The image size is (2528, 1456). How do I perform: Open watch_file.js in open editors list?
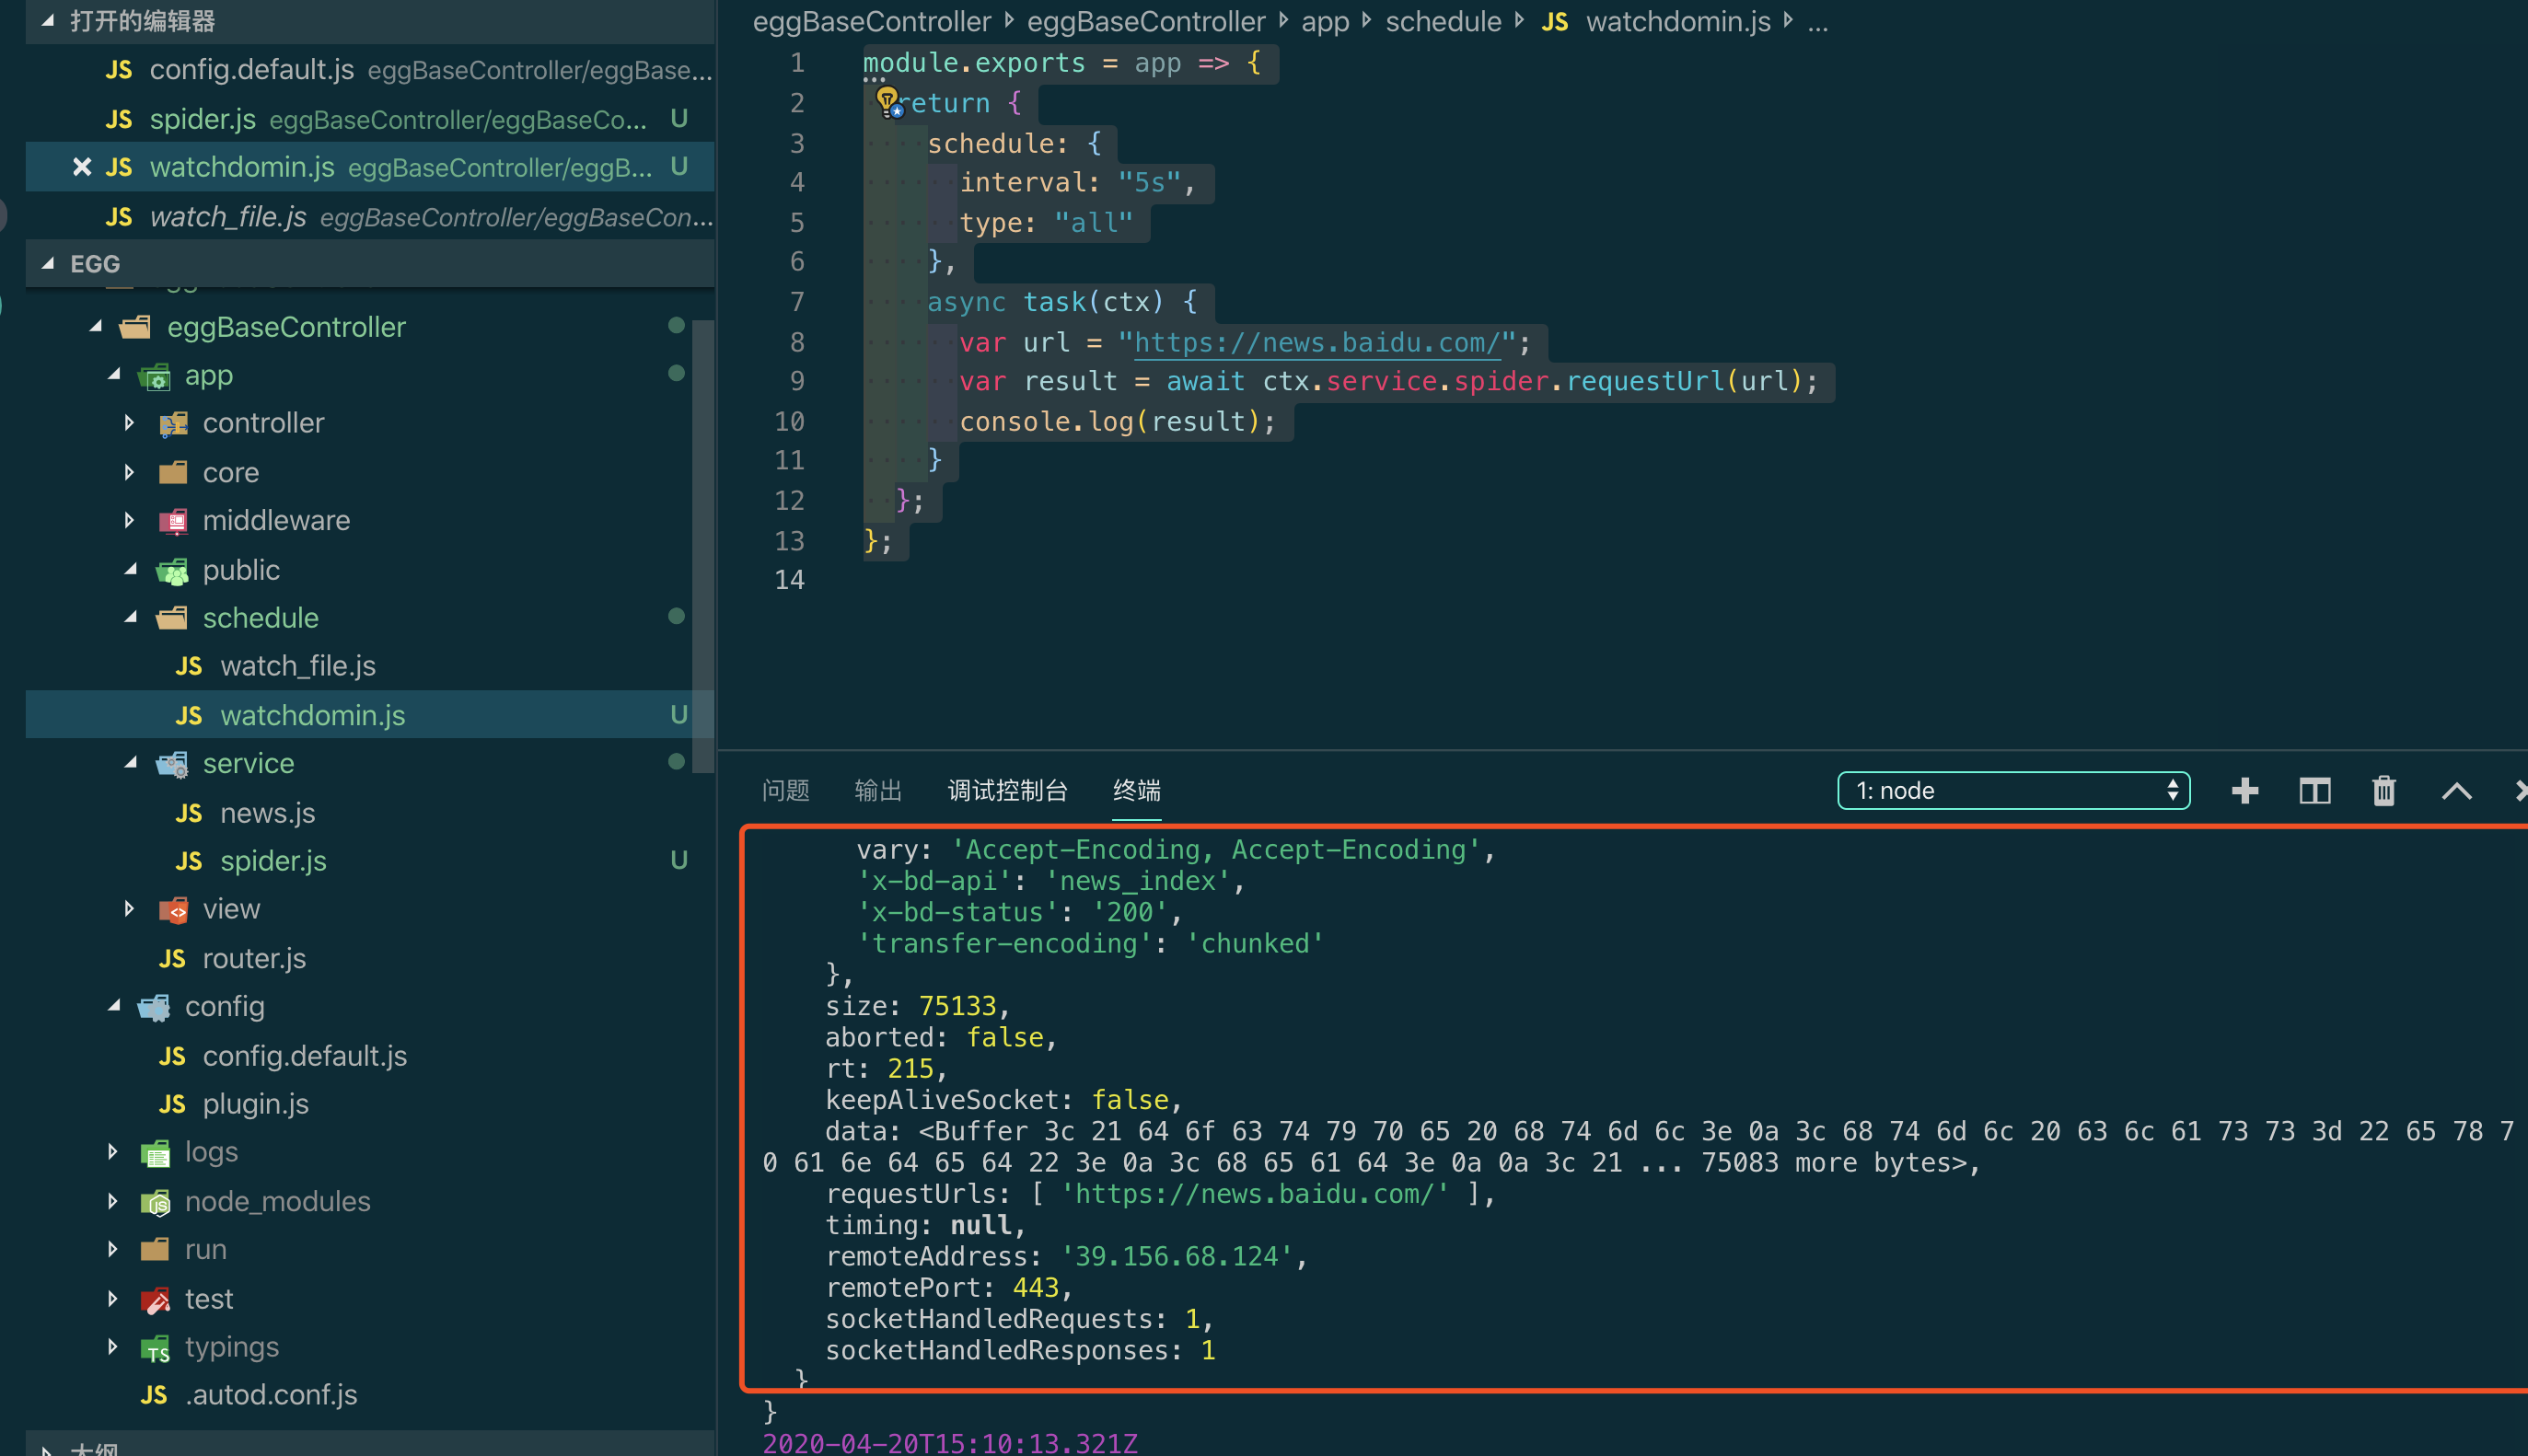click(370, 217)
